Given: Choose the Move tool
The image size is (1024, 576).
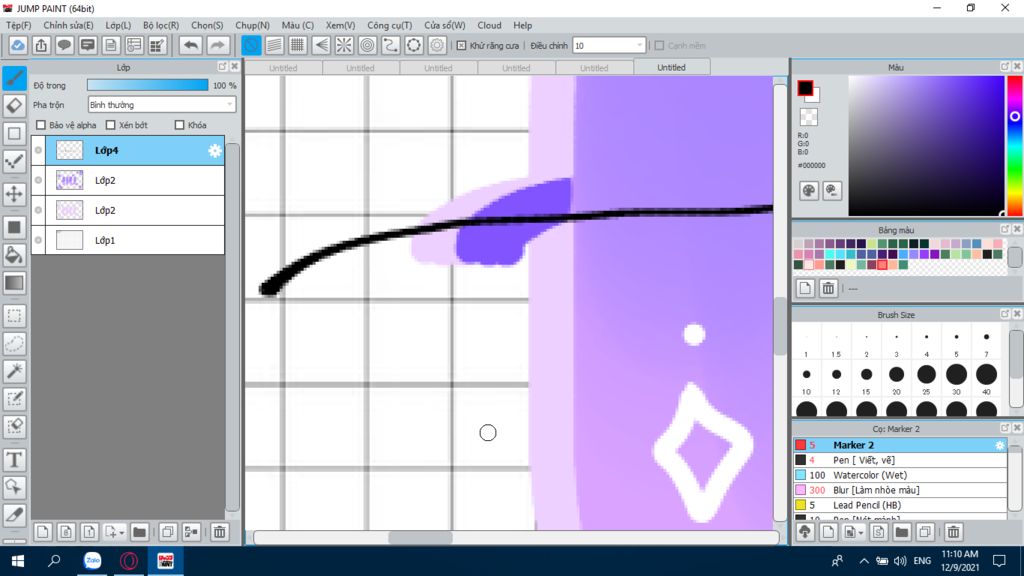Looking at the screenshot, I should tap(14, 194).
